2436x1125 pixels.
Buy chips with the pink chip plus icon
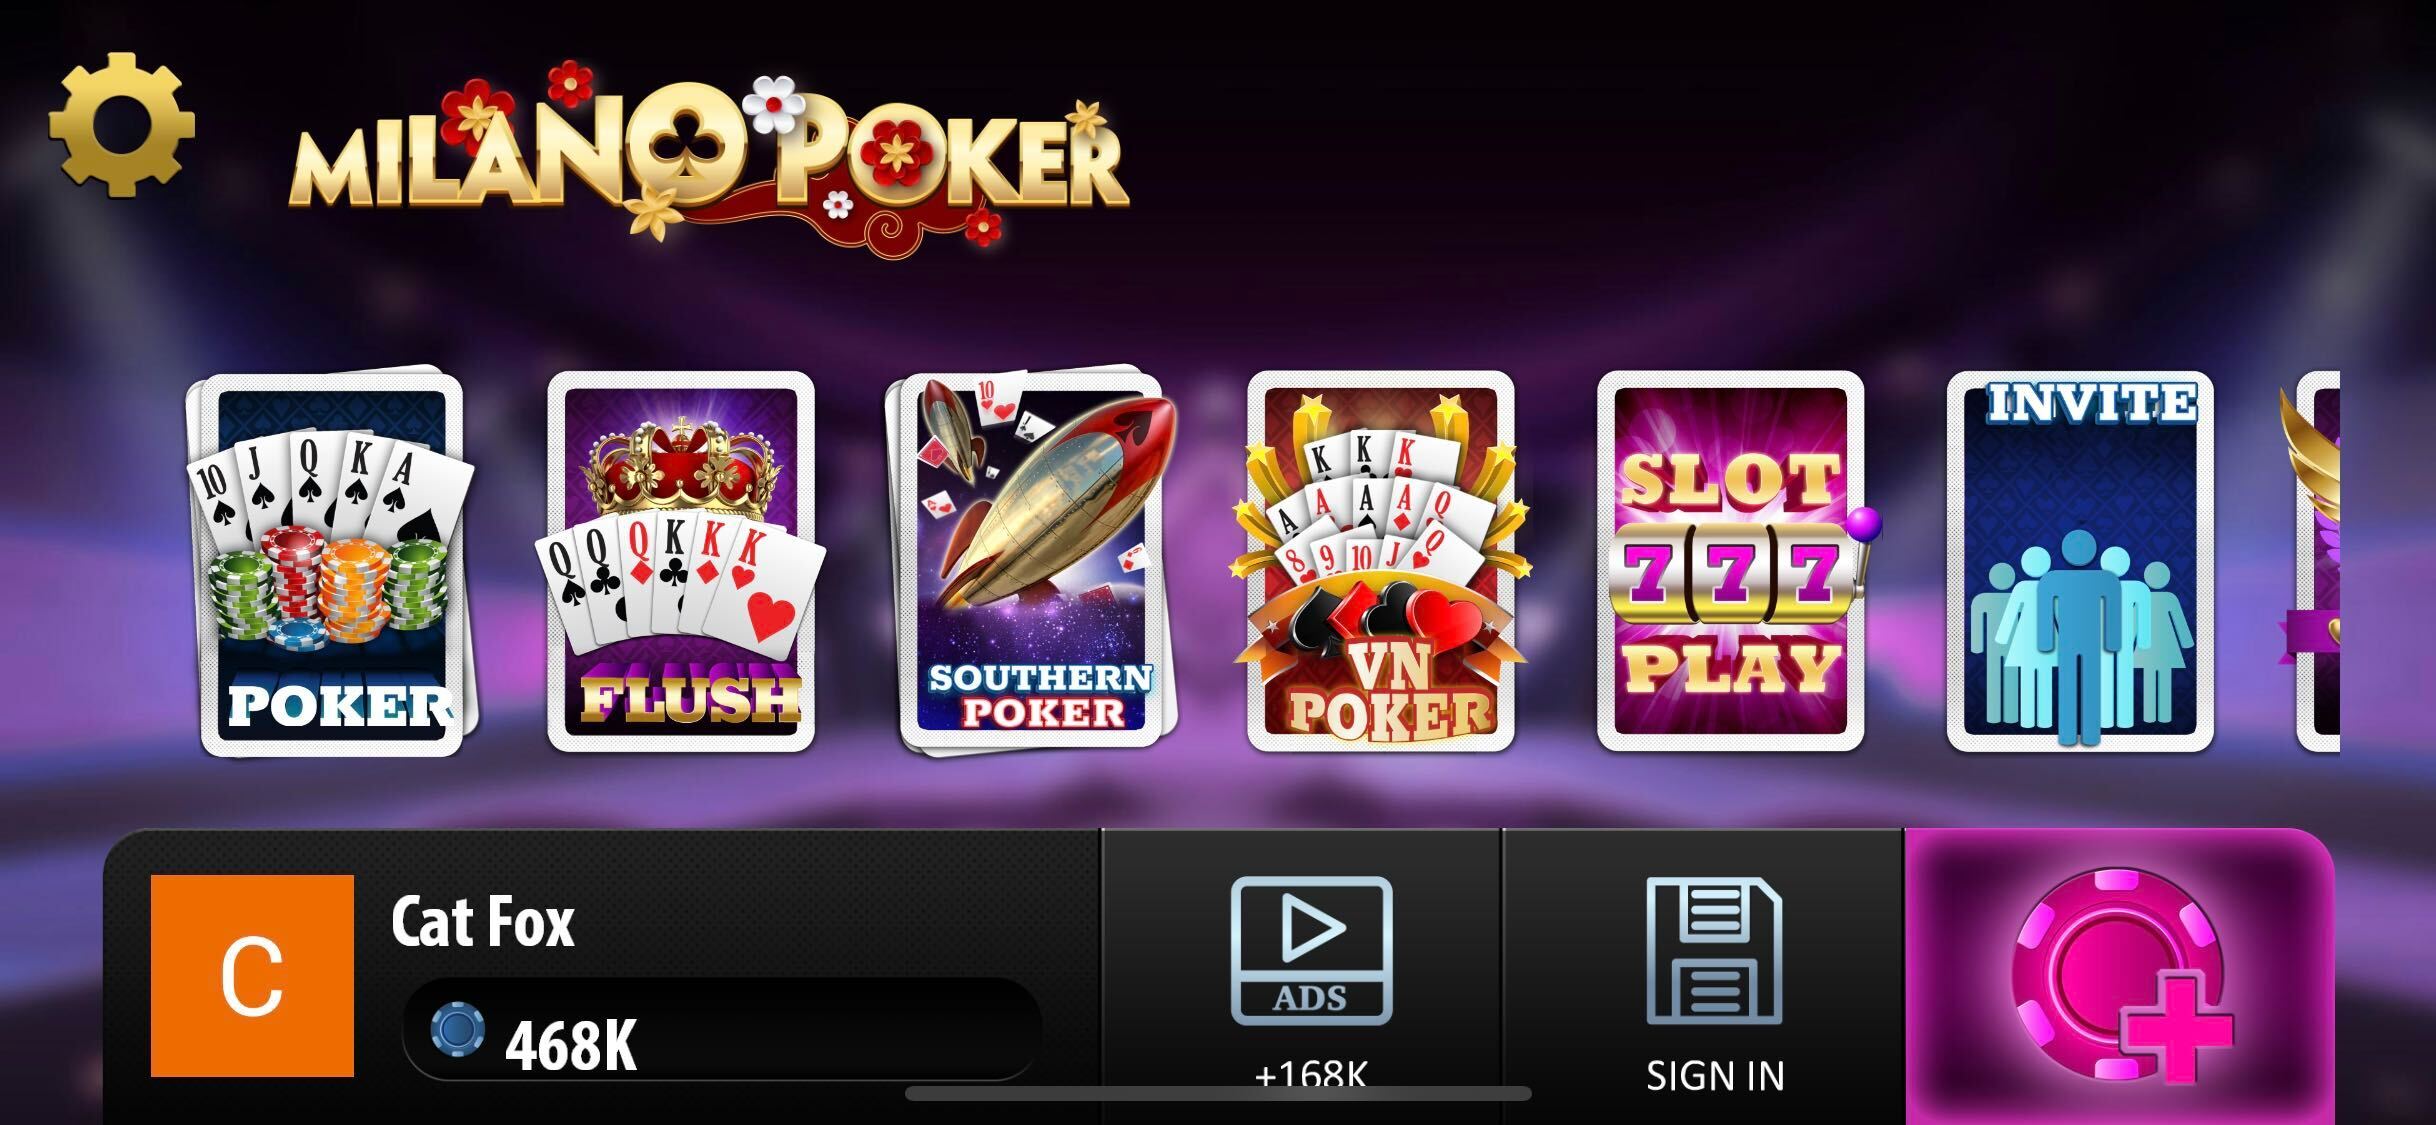[x=2120, y=975]
